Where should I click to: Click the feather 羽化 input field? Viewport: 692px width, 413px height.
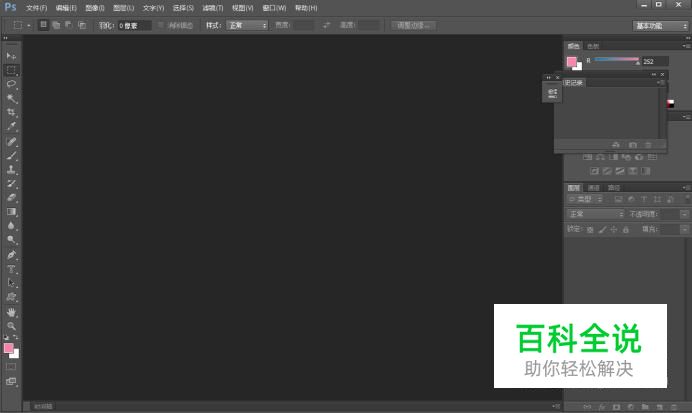135,26
